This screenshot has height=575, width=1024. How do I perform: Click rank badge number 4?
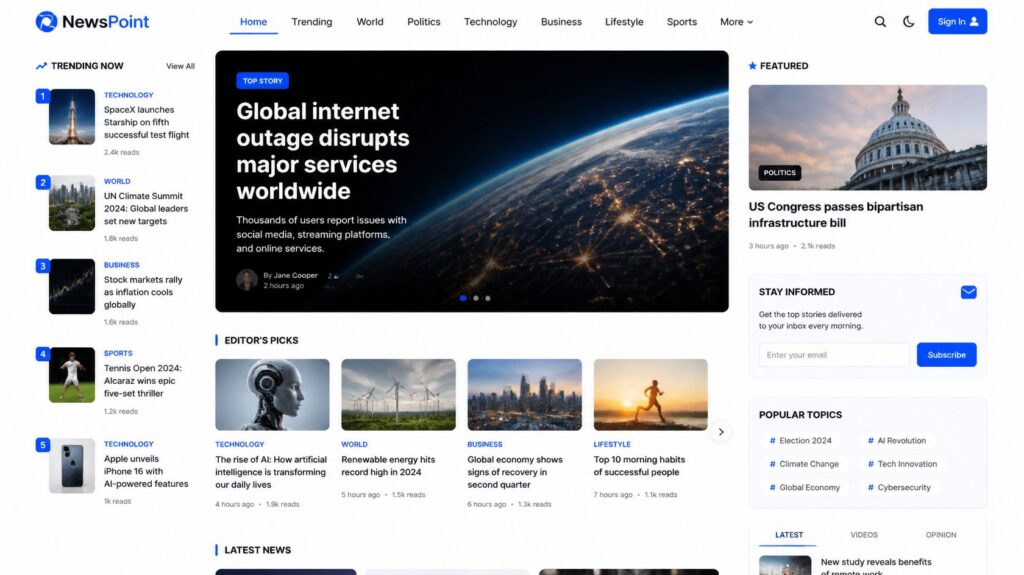[42, 354]
